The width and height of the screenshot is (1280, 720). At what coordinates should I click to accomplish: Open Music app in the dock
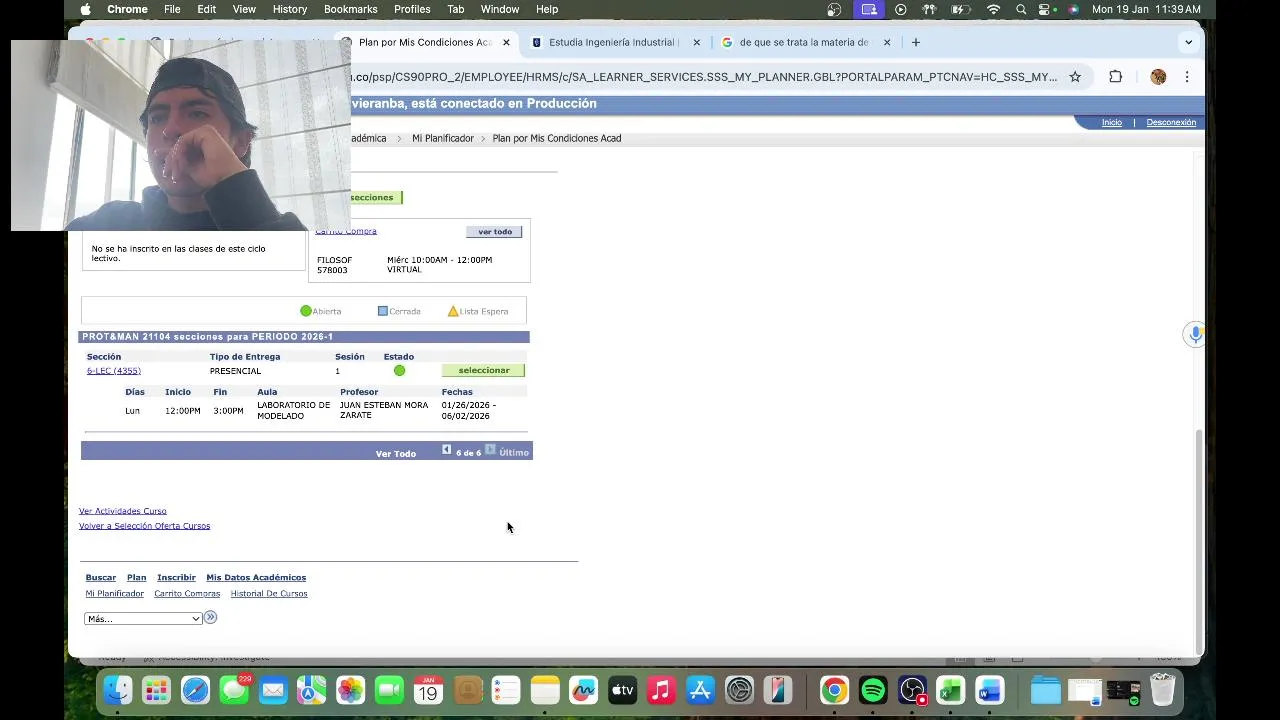661,690
